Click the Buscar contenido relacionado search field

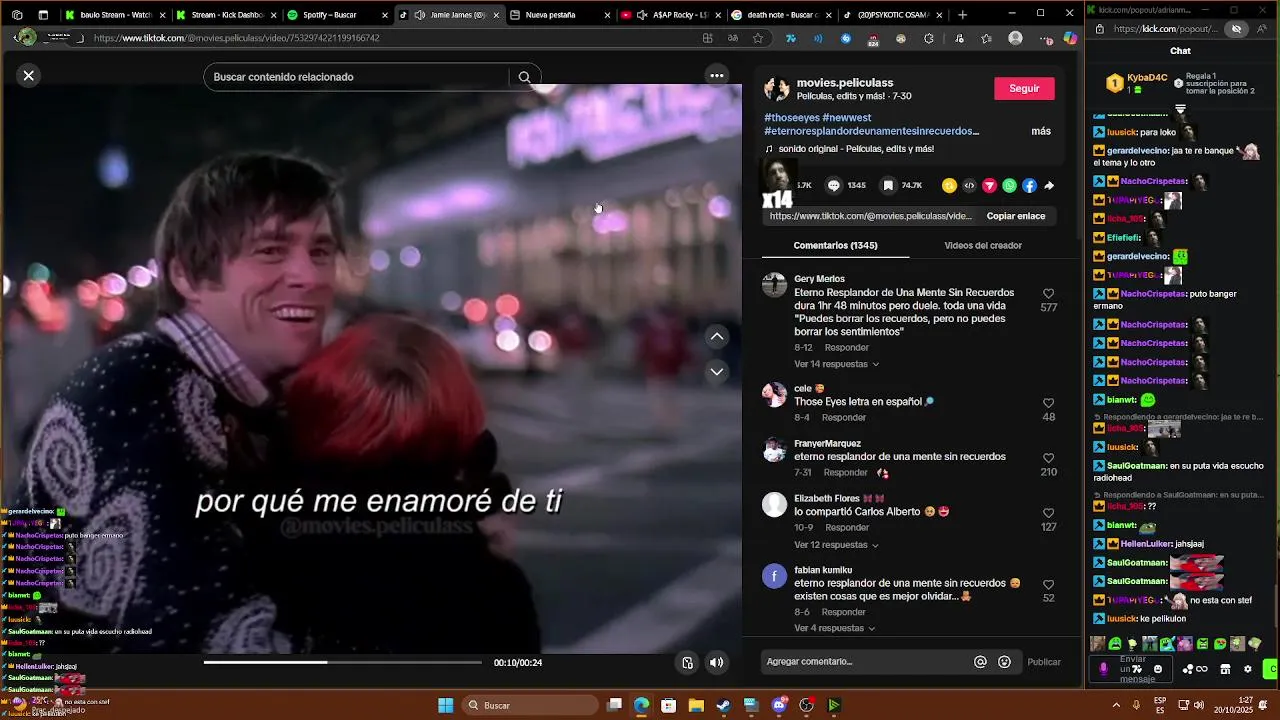358,77
